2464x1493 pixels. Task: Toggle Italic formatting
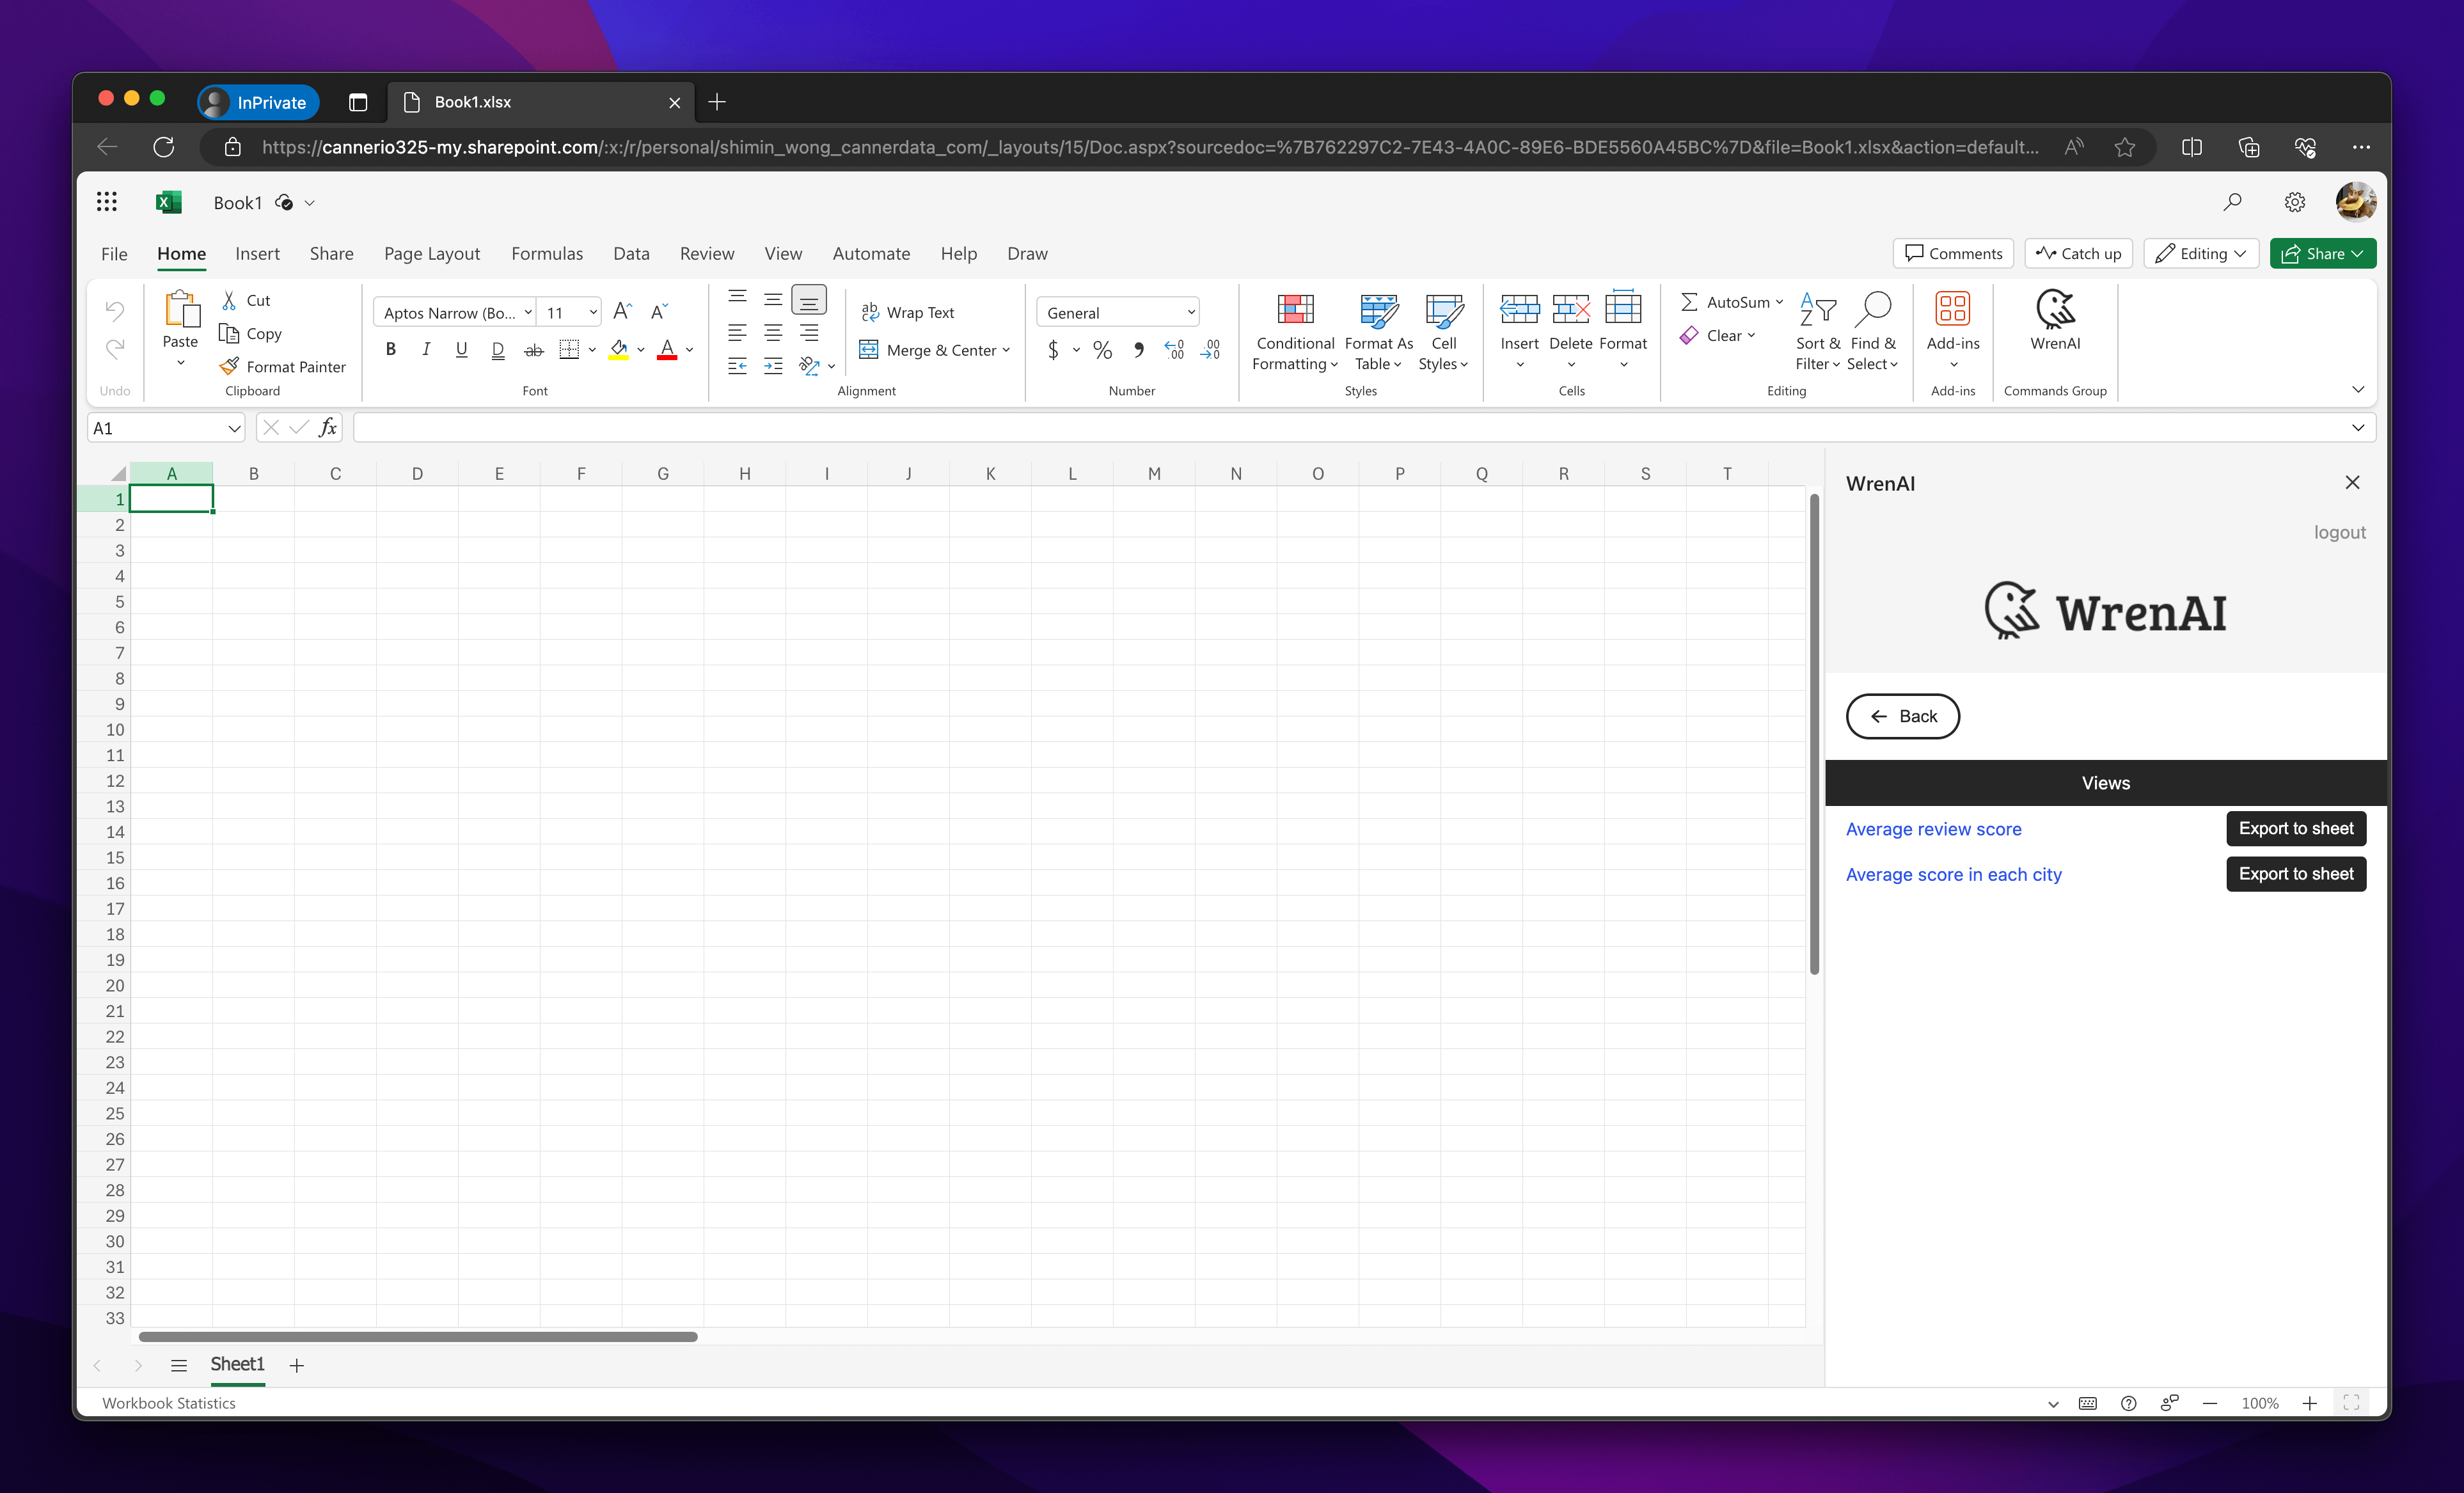tap(426, 349)
